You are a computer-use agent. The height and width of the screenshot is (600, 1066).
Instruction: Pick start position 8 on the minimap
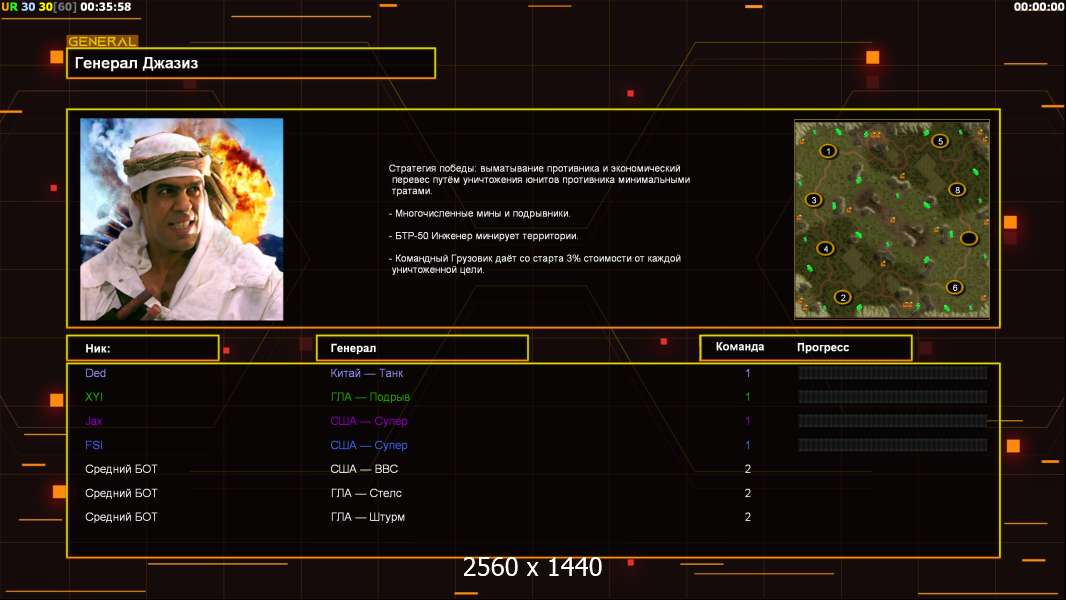coord(957,190)
